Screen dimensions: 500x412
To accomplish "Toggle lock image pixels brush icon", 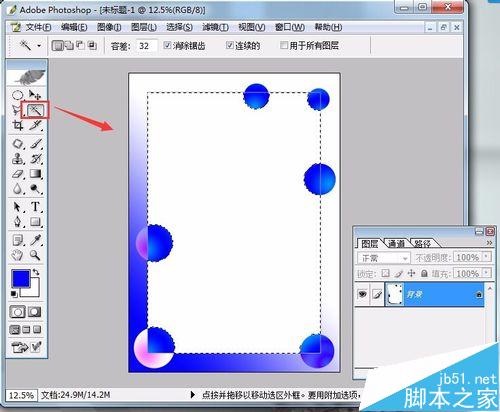I will 399,273.
